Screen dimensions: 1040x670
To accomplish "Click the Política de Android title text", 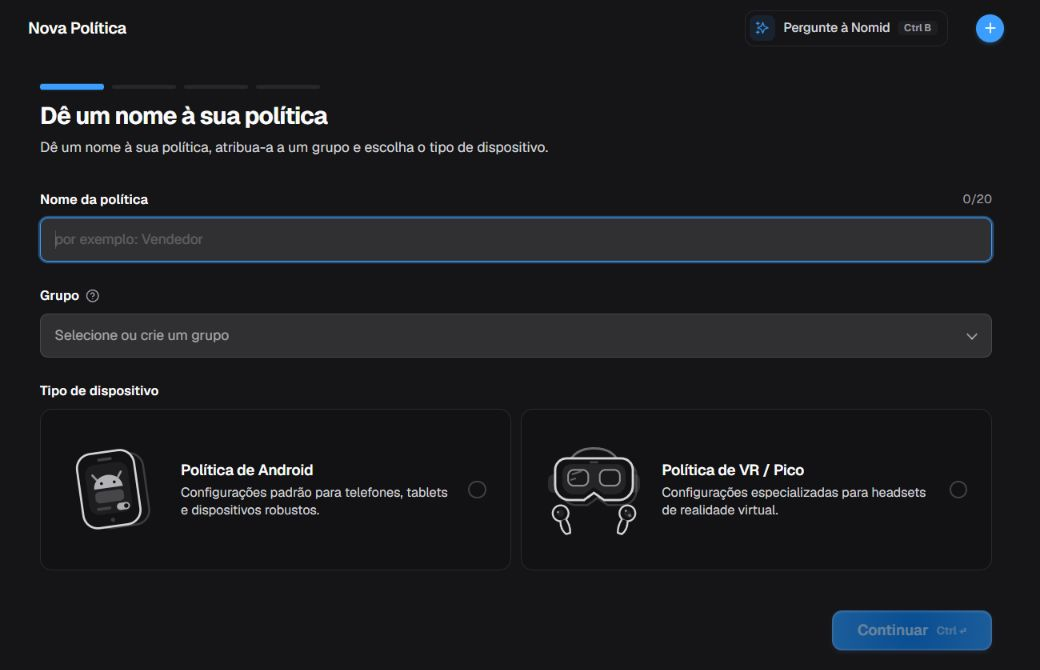I will [x=247, y=470].
